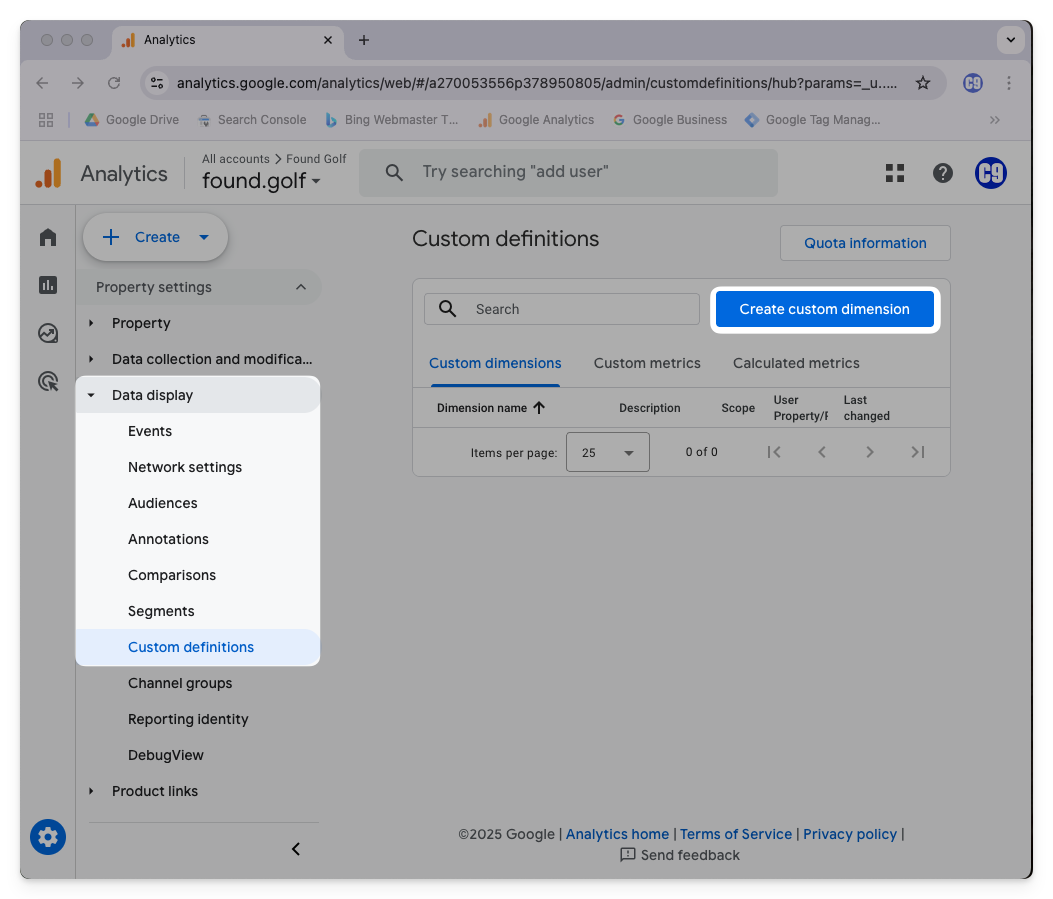Switch to the Calculated metrics tab
This screenshot has height=899, width=1053.
pyautogui.click(x=796, y=363)
